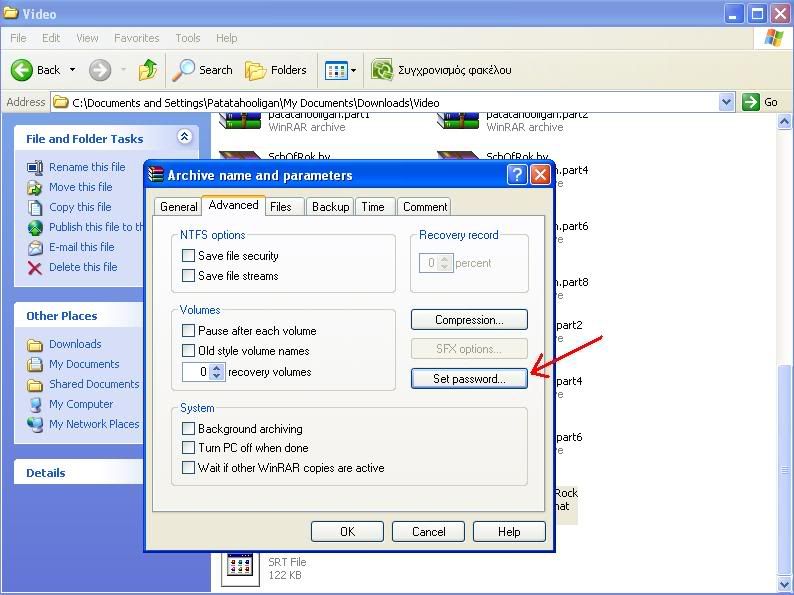Click E-mail this file envelope icon
Viewport: 794px width, 595px height.
pyautogui.click(x=35, y=247)
